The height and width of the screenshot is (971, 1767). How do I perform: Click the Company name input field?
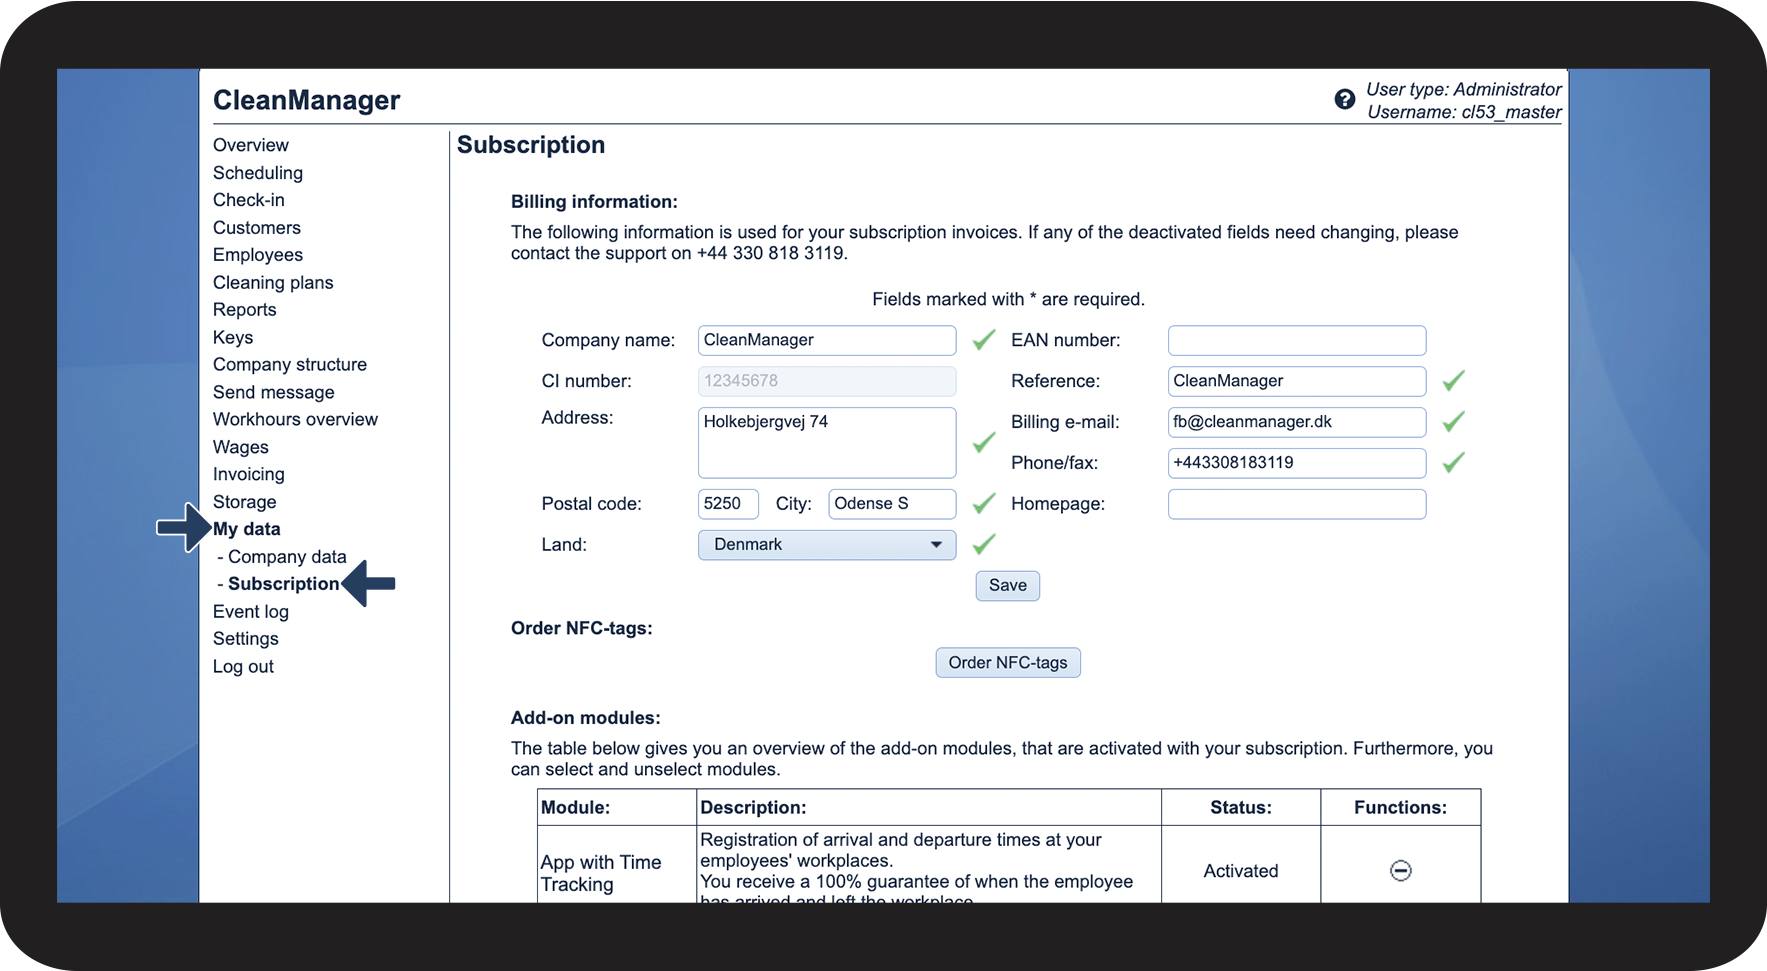(x=826, y=340)
